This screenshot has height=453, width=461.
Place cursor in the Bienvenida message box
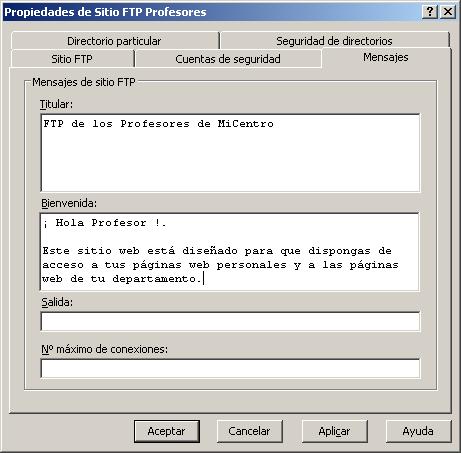(x=230, y=252)
